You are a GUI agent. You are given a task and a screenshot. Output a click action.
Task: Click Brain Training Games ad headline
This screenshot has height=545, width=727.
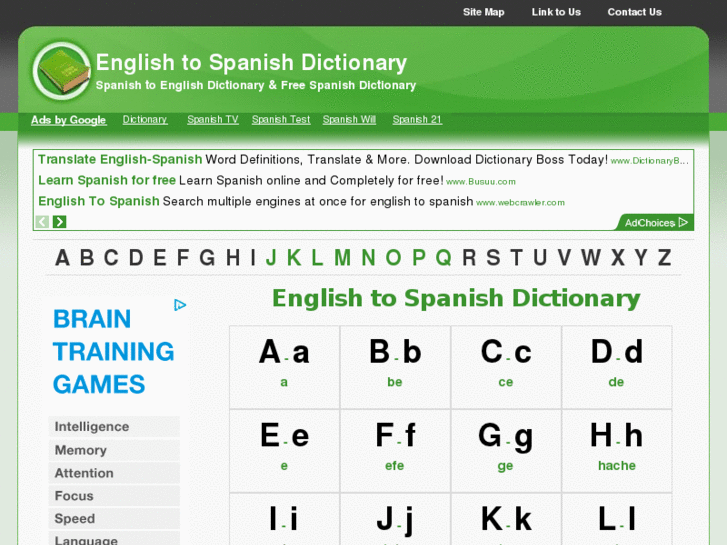point(113,352)
